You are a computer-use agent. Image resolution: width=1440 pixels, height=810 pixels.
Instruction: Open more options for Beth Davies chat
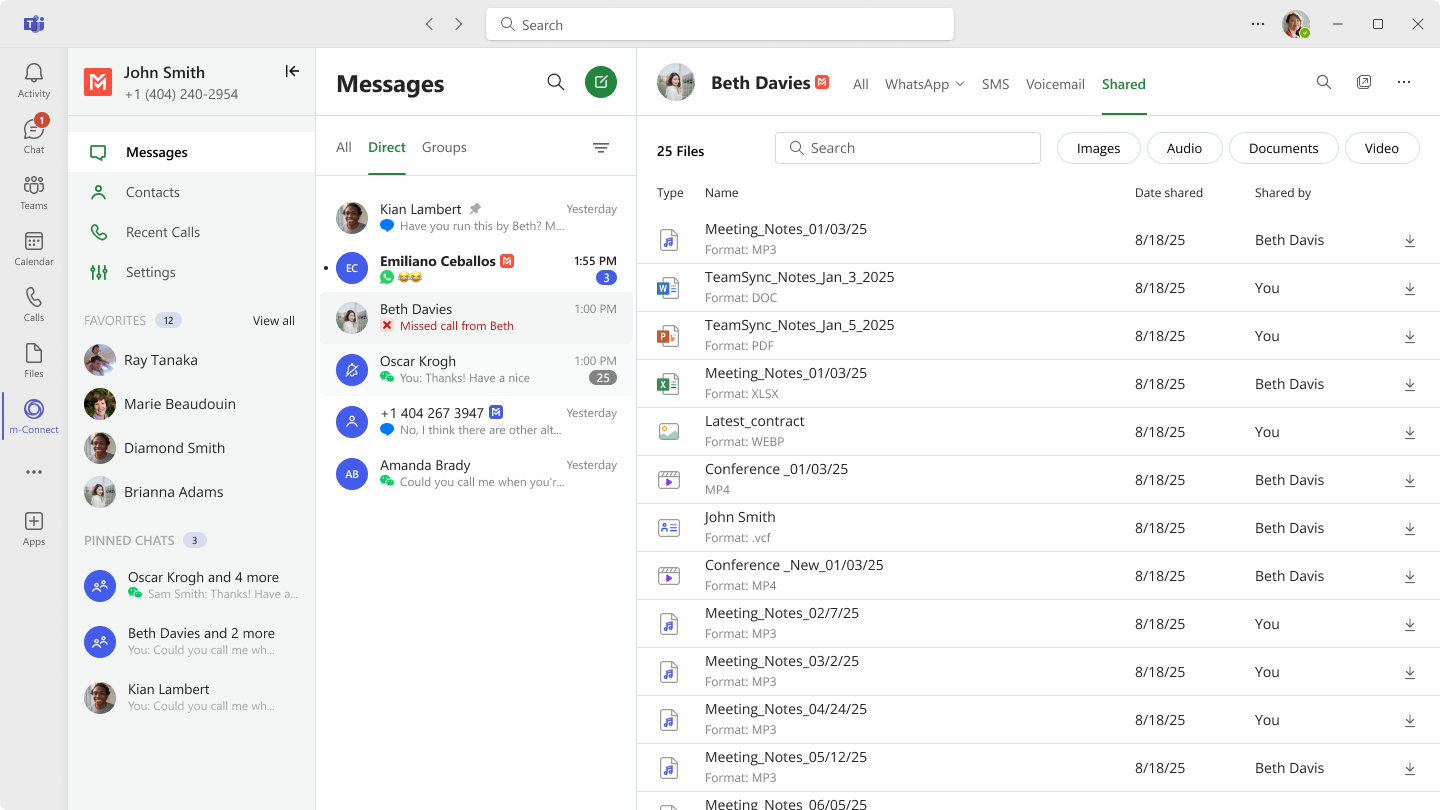[1404, 82]
